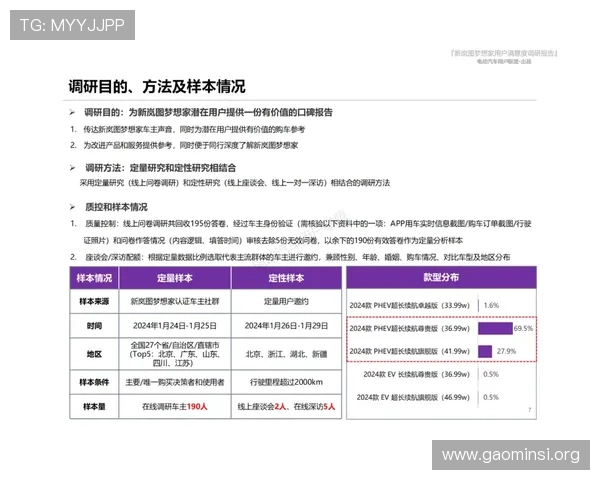Click the slide title 调研目的、方法及样本情况
Image resolution: width=600 pixels, height=480 pixels.
[x=157, y=87]
